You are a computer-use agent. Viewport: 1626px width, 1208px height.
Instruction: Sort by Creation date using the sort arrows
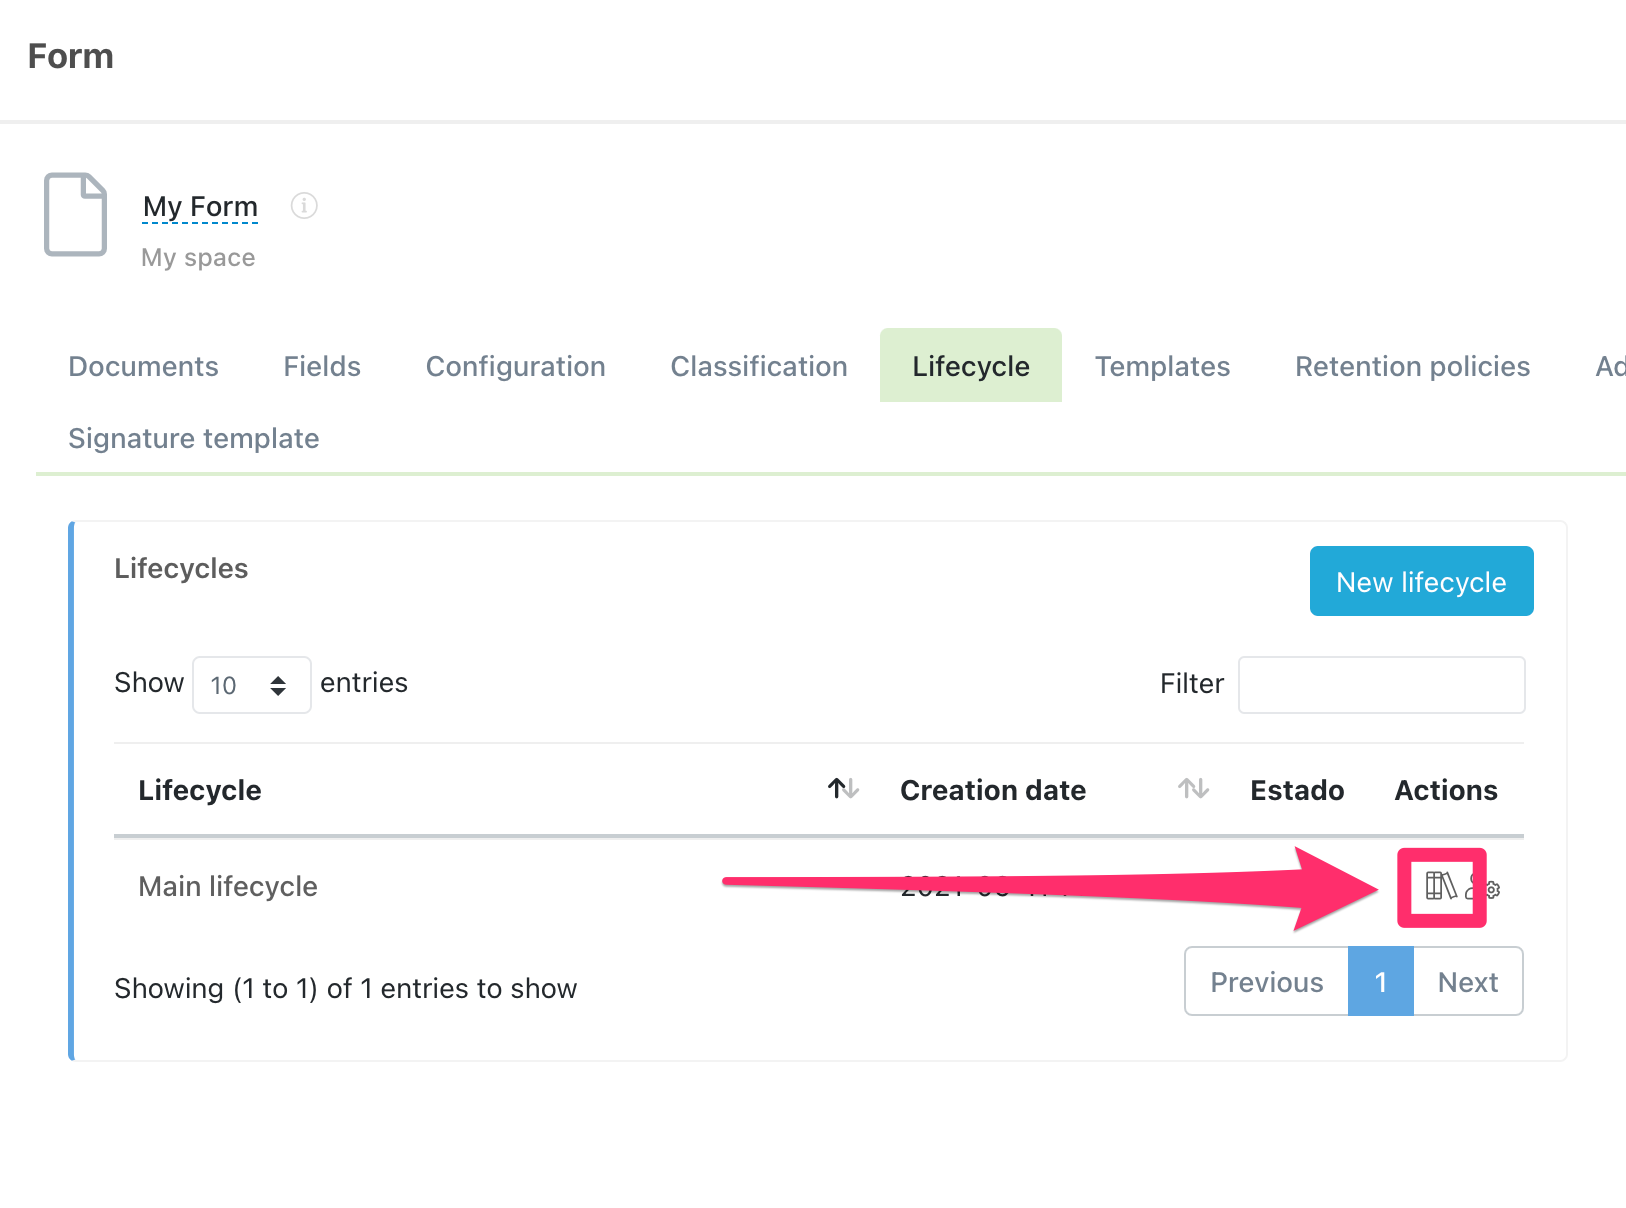point(1192,789)
